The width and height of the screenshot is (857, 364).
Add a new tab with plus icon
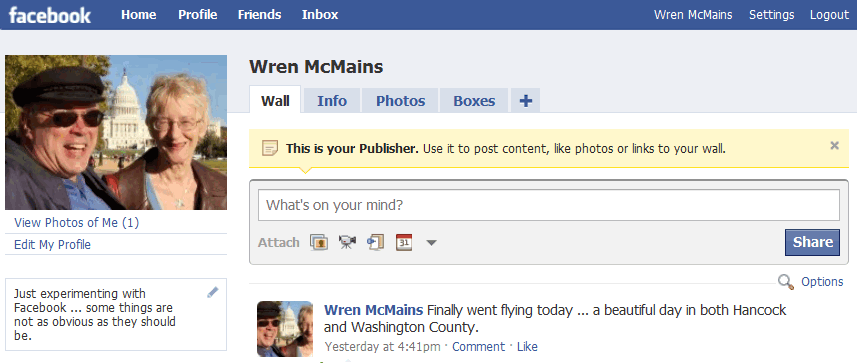525,101
